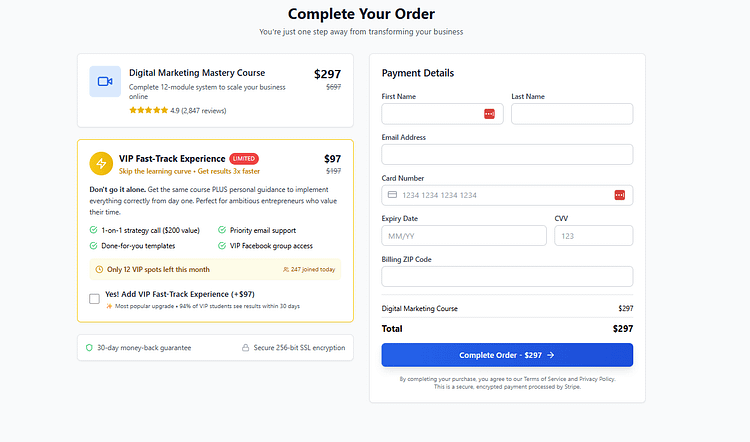Tick the Add VIP Fast-Track Experience checkbox
The image size is (750, 442).
[94, 299]
